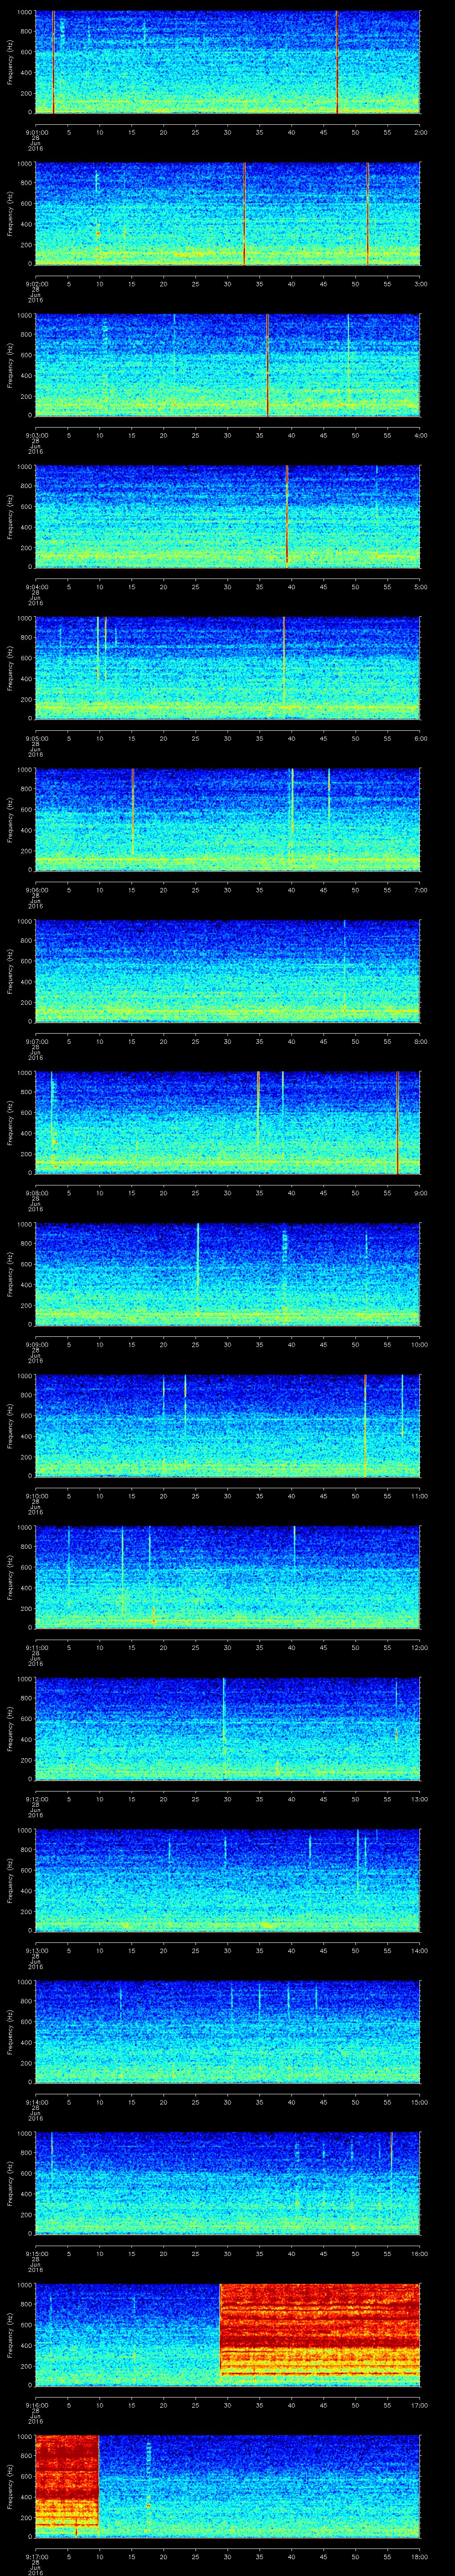Select the spectrogram panel starting at 9:17:00
Viewport: 455px width, 2576px height.
point(227,2486)
